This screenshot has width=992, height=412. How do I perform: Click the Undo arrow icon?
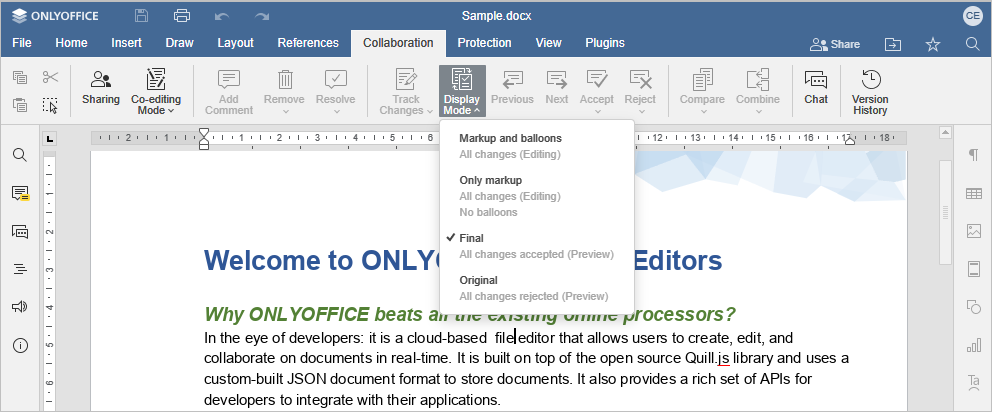click(x=221, y=16)
